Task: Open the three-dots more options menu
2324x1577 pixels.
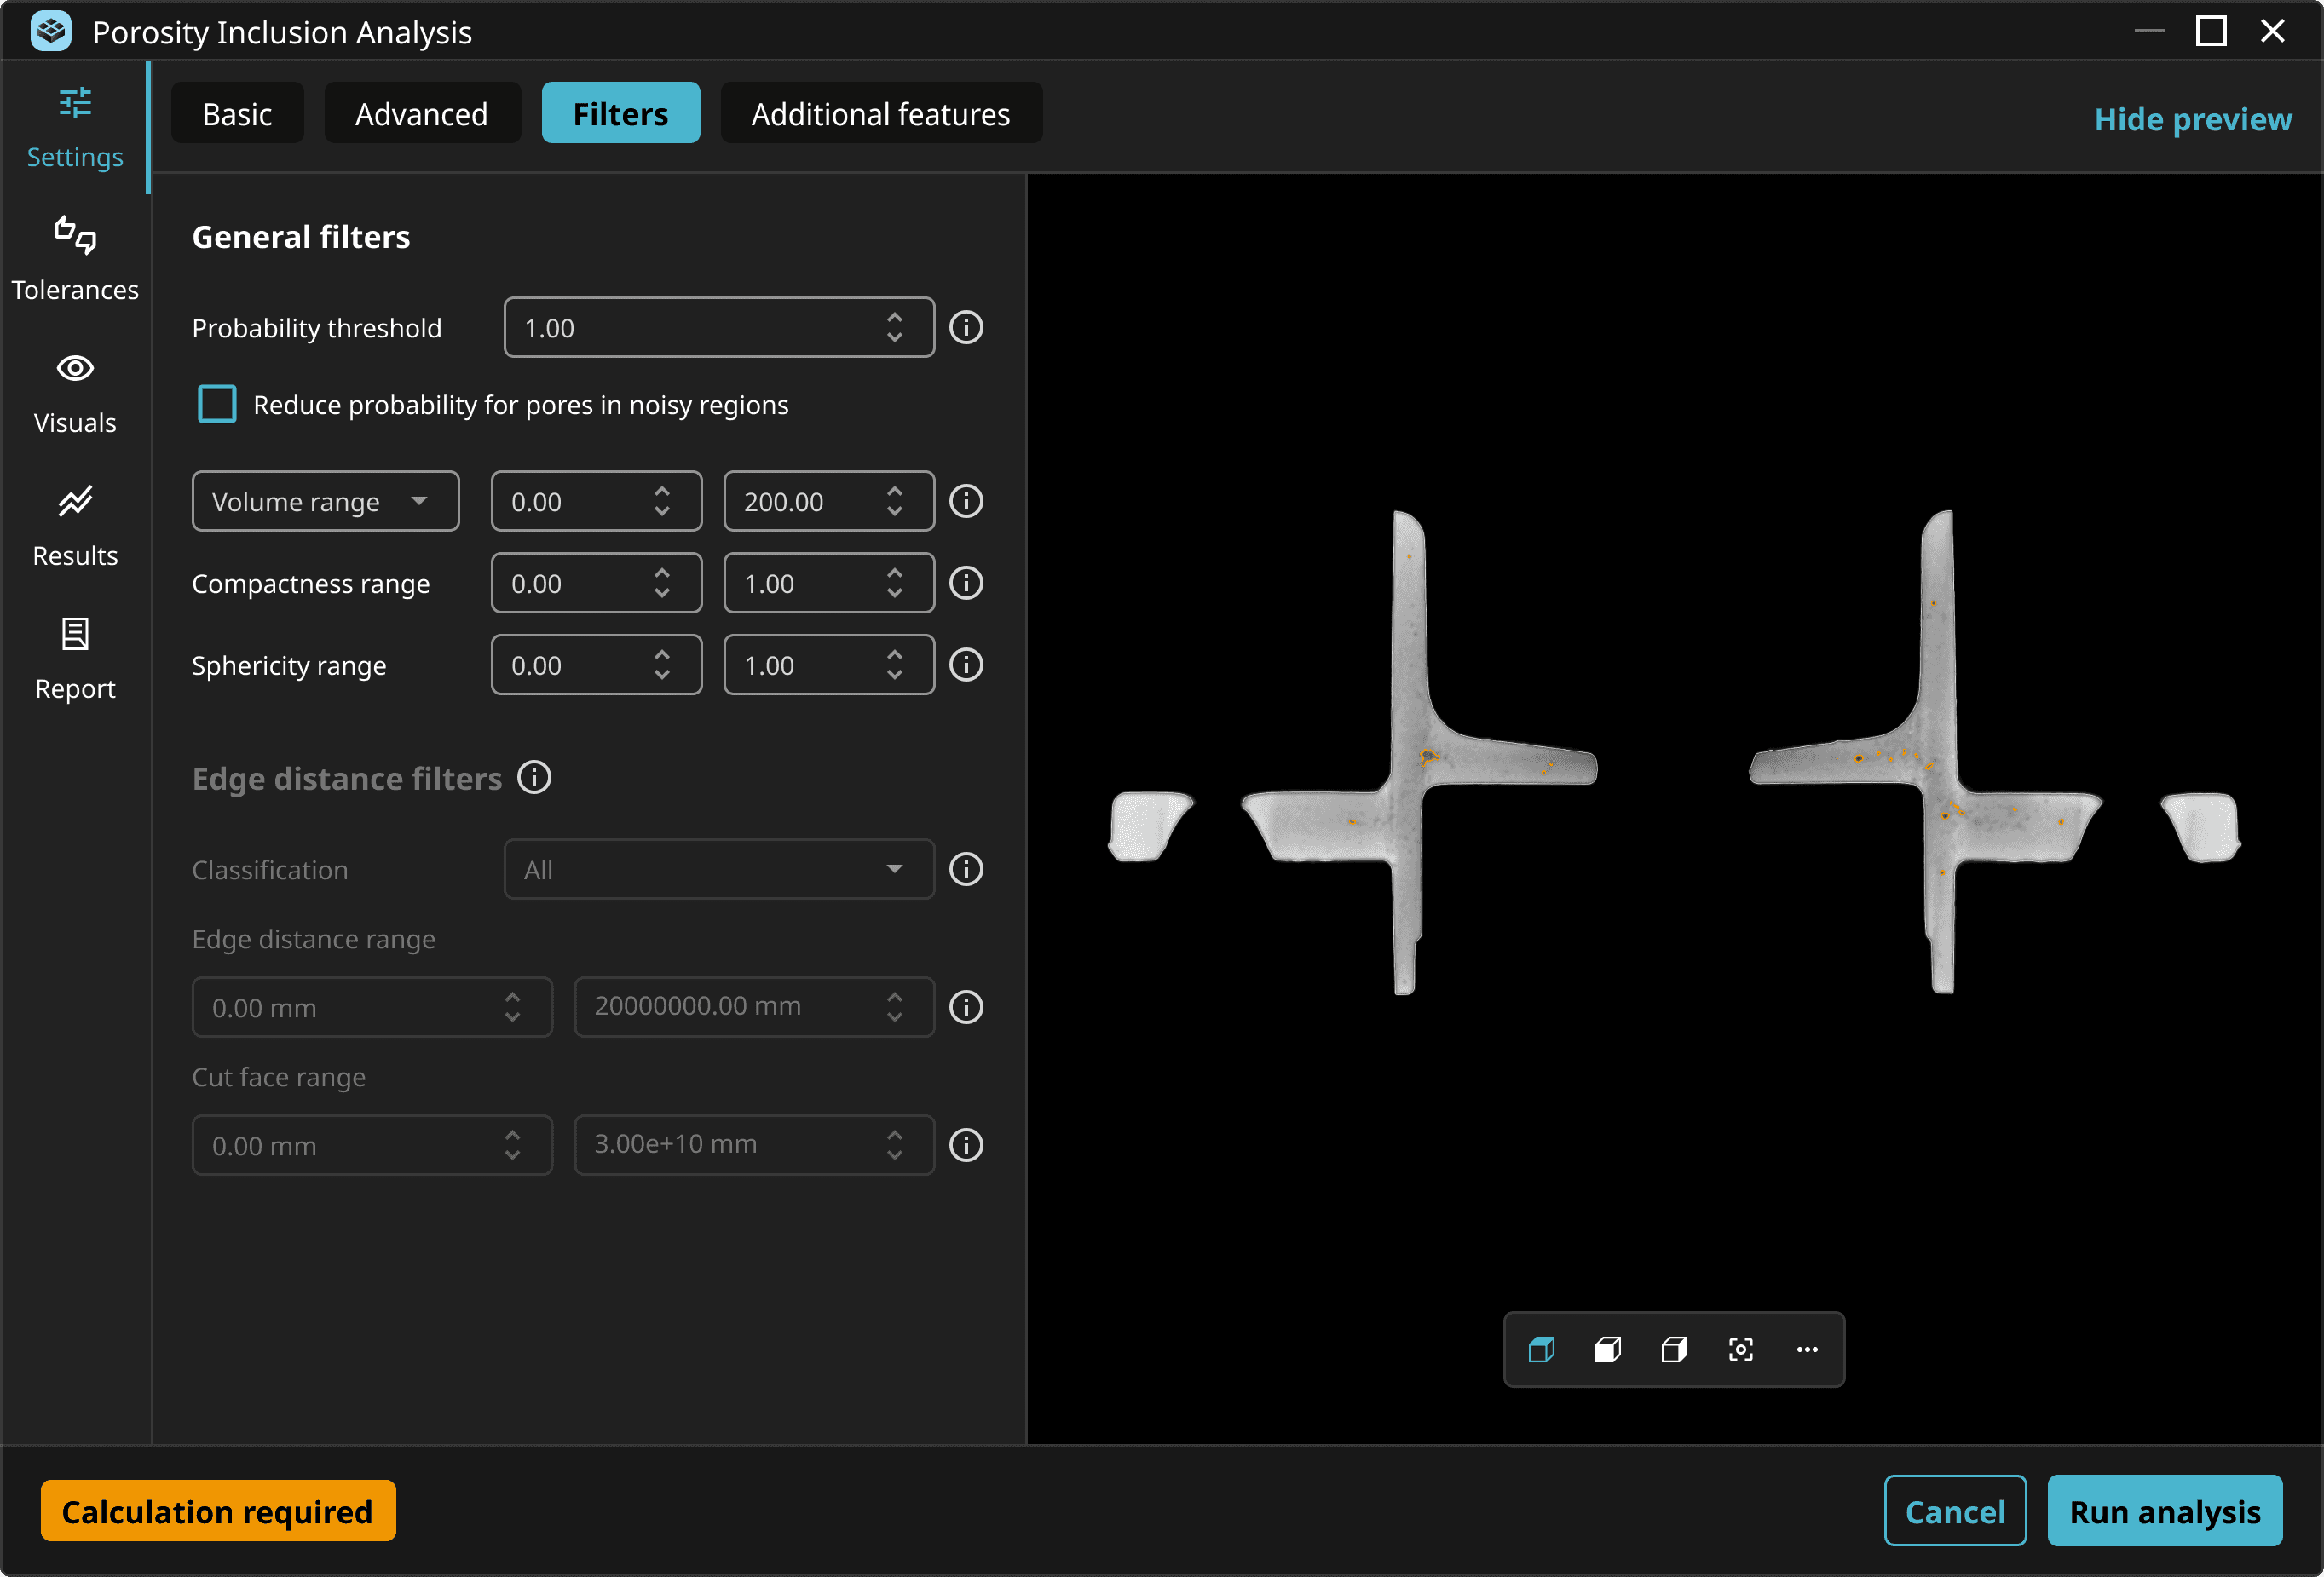Action: click(1807, 1349)
